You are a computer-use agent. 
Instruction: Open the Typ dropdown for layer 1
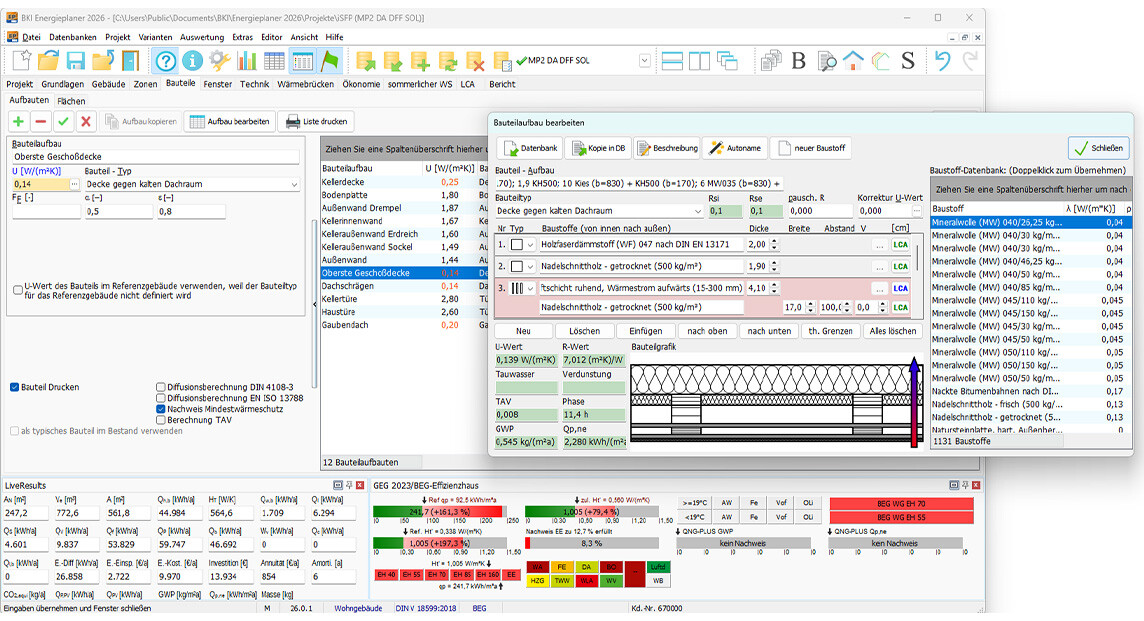(x=531, y=245)
